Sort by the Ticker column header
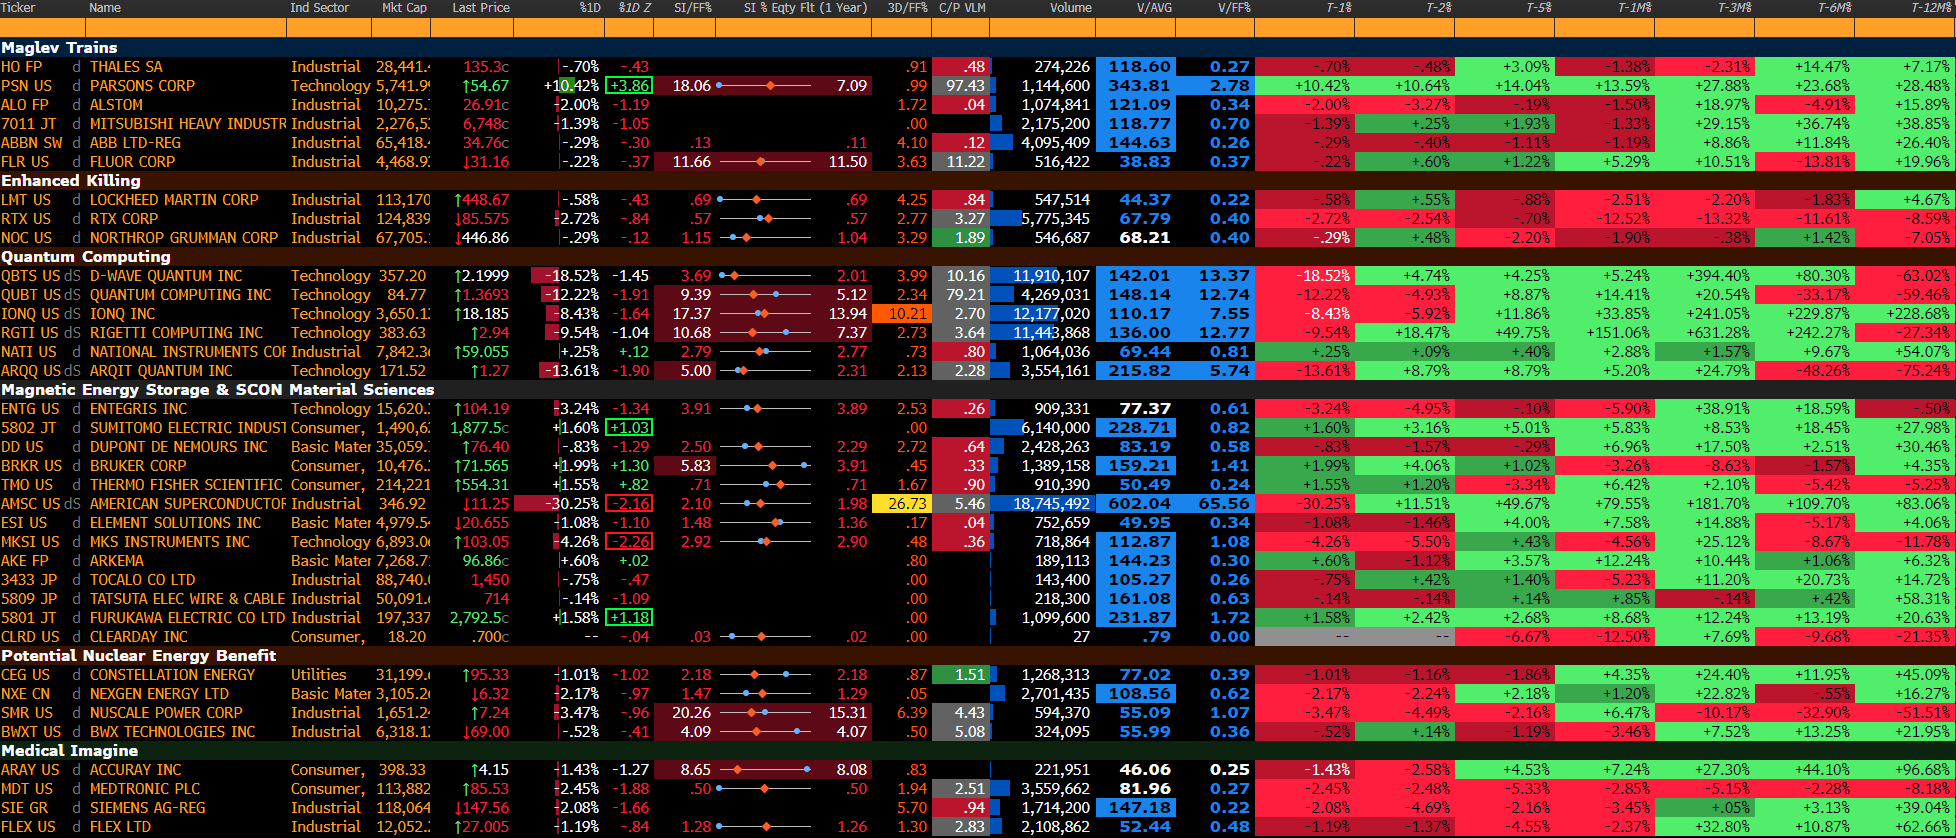This screenshot has width=1956, height=838. [x=18, y=8]
